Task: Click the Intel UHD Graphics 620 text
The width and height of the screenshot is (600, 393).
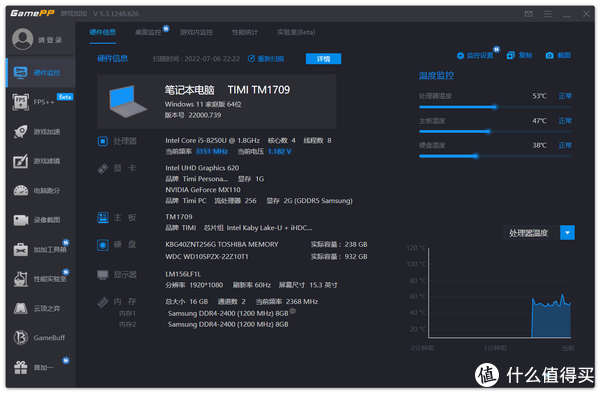Action: click(x=202, y=168)
